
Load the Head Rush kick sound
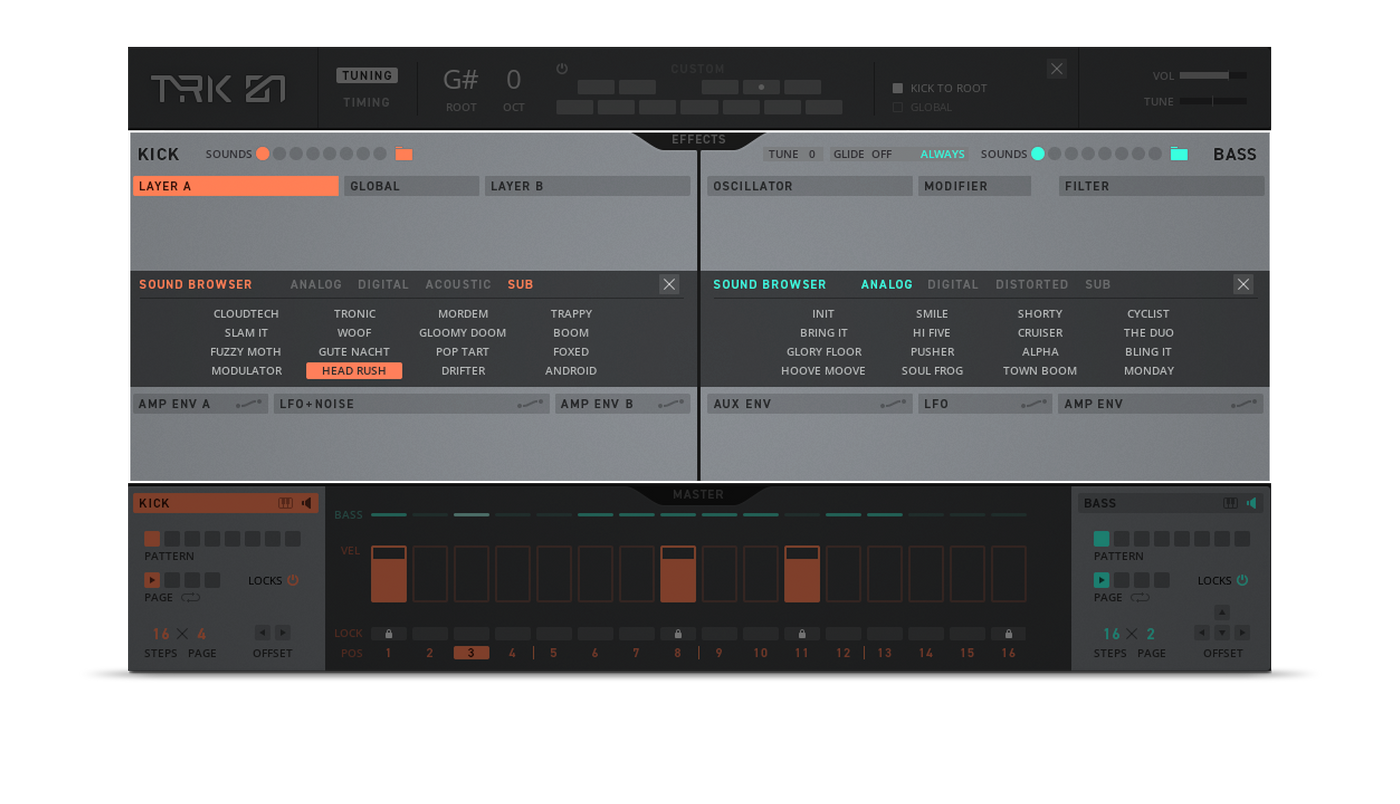(354, 371)
